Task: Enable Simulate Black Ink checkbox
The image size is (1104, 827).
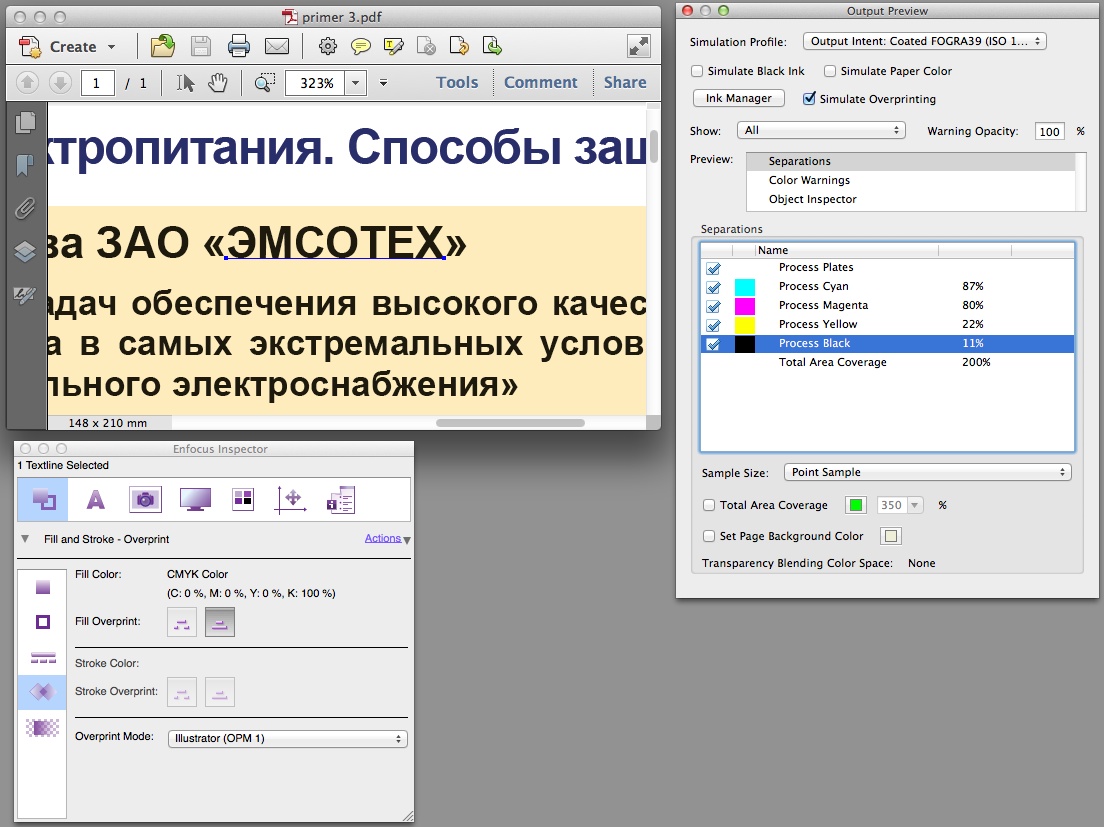Action: click(x=697, y=71)
